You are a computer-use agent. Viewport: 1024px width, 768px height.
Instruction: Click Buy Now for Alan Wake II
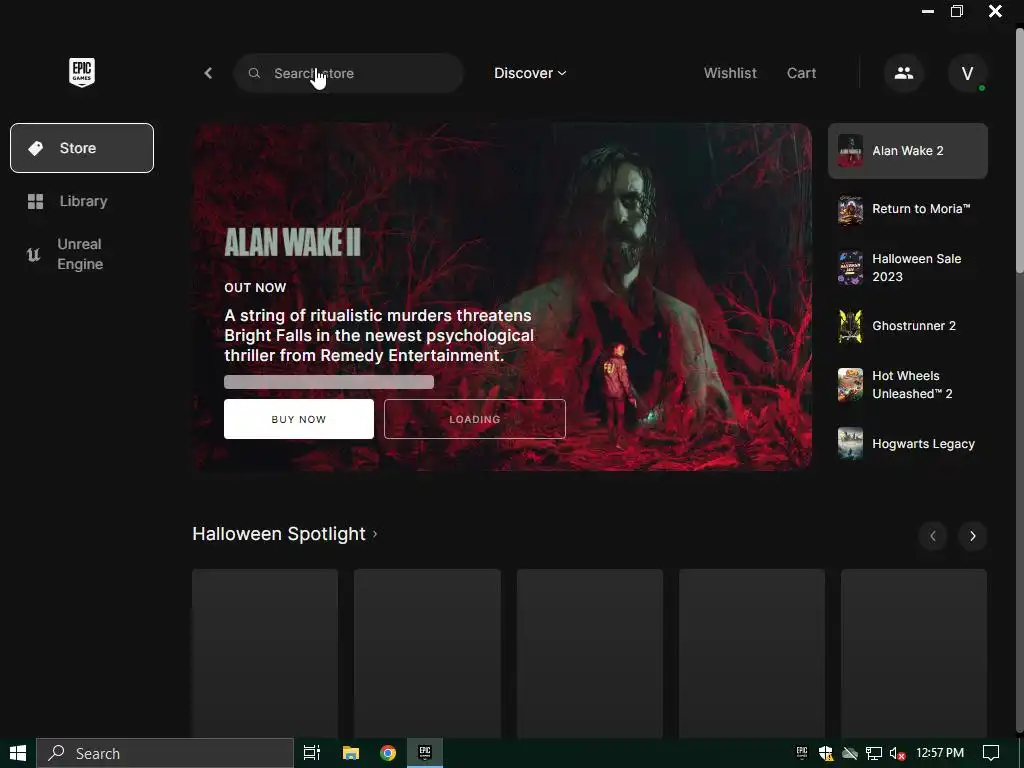(x=298, y=419)
